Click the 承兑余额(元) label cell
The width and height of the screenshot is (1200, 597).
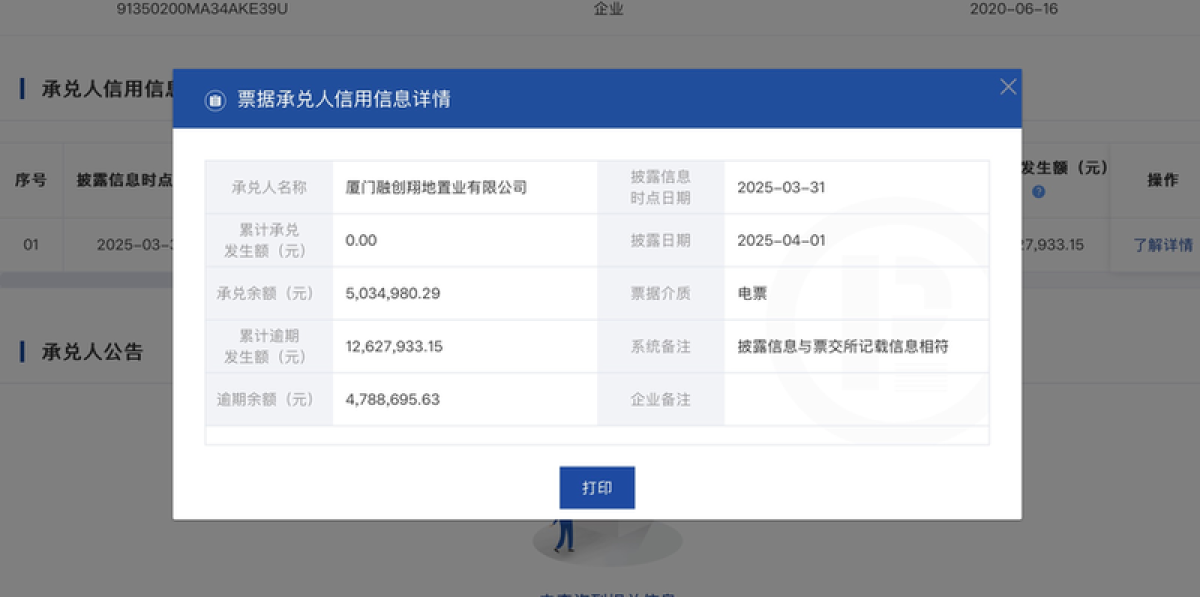click(269, 294)
